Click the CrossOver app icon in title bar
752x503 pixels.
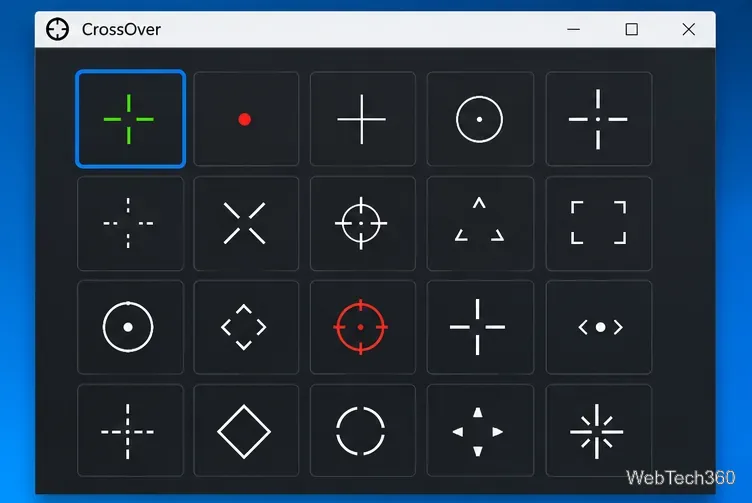[x=58, y=29]
